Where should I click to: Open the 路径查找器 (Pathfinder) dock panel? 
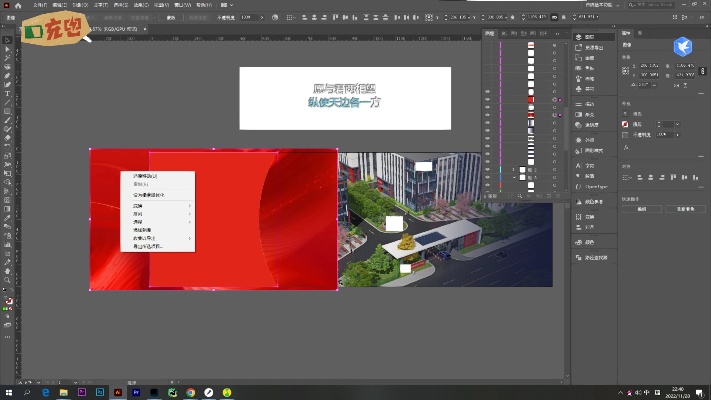594,258
